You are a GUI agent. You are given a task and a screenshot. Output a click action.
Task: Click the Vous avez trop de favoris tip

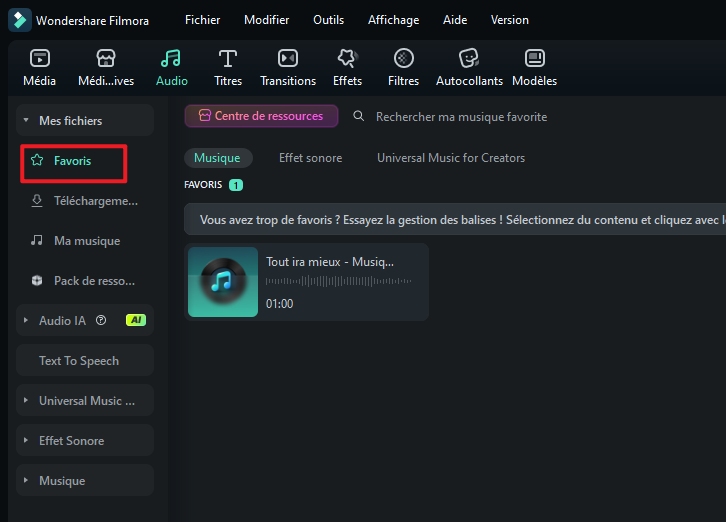coord(455,219)
